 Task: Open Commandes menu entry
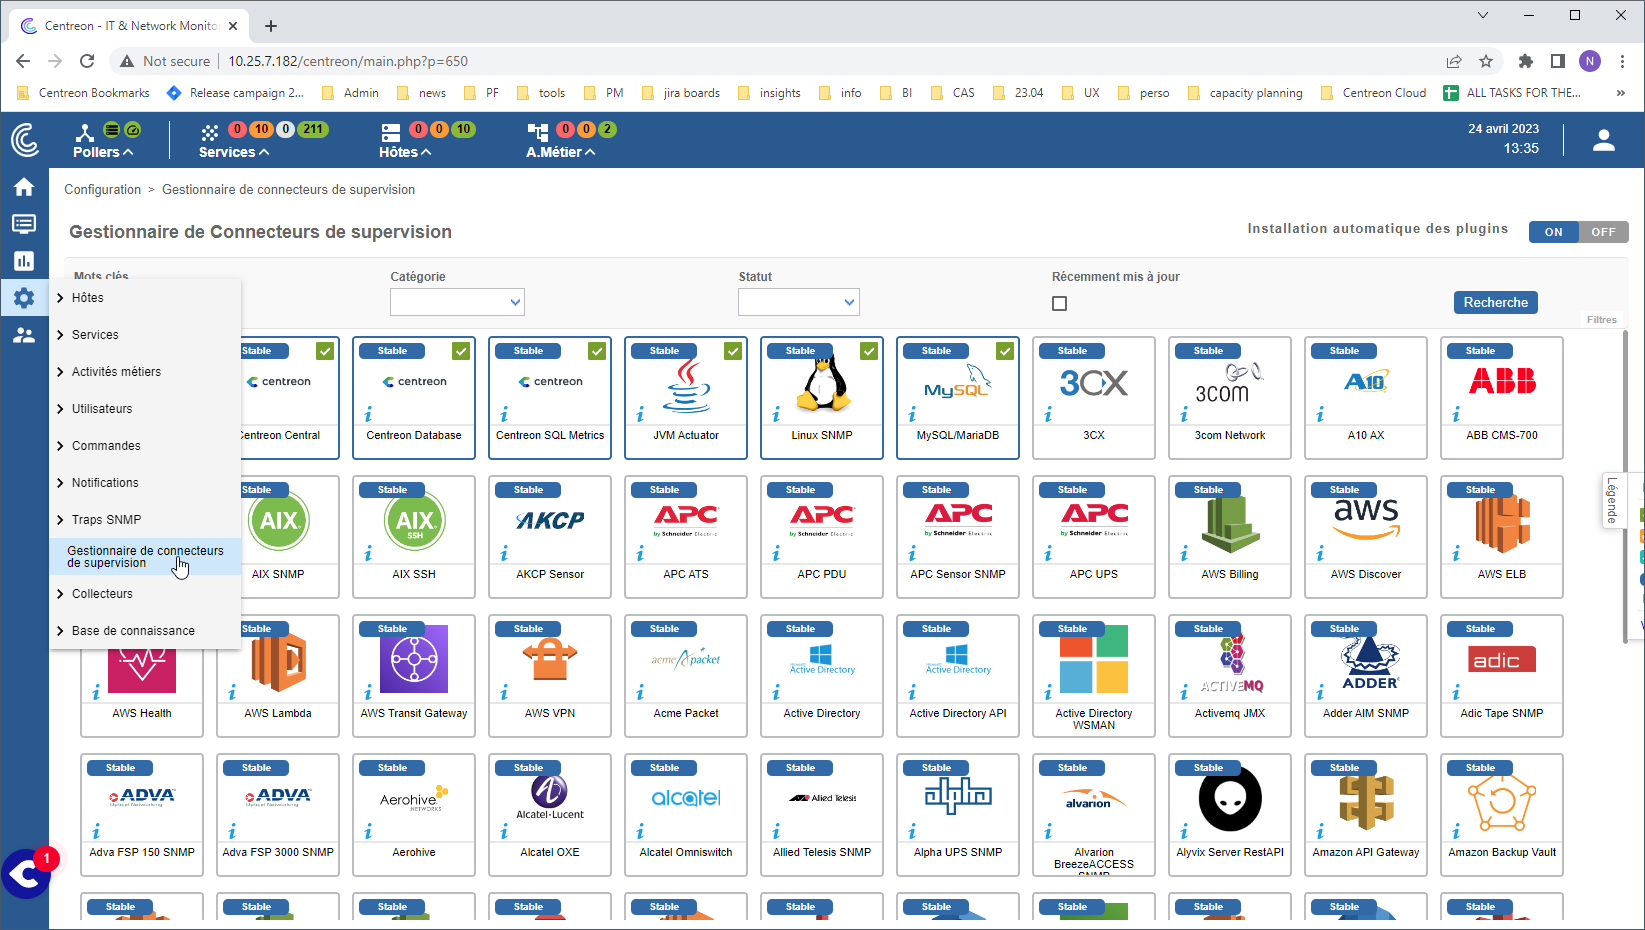tap(146, 446)
